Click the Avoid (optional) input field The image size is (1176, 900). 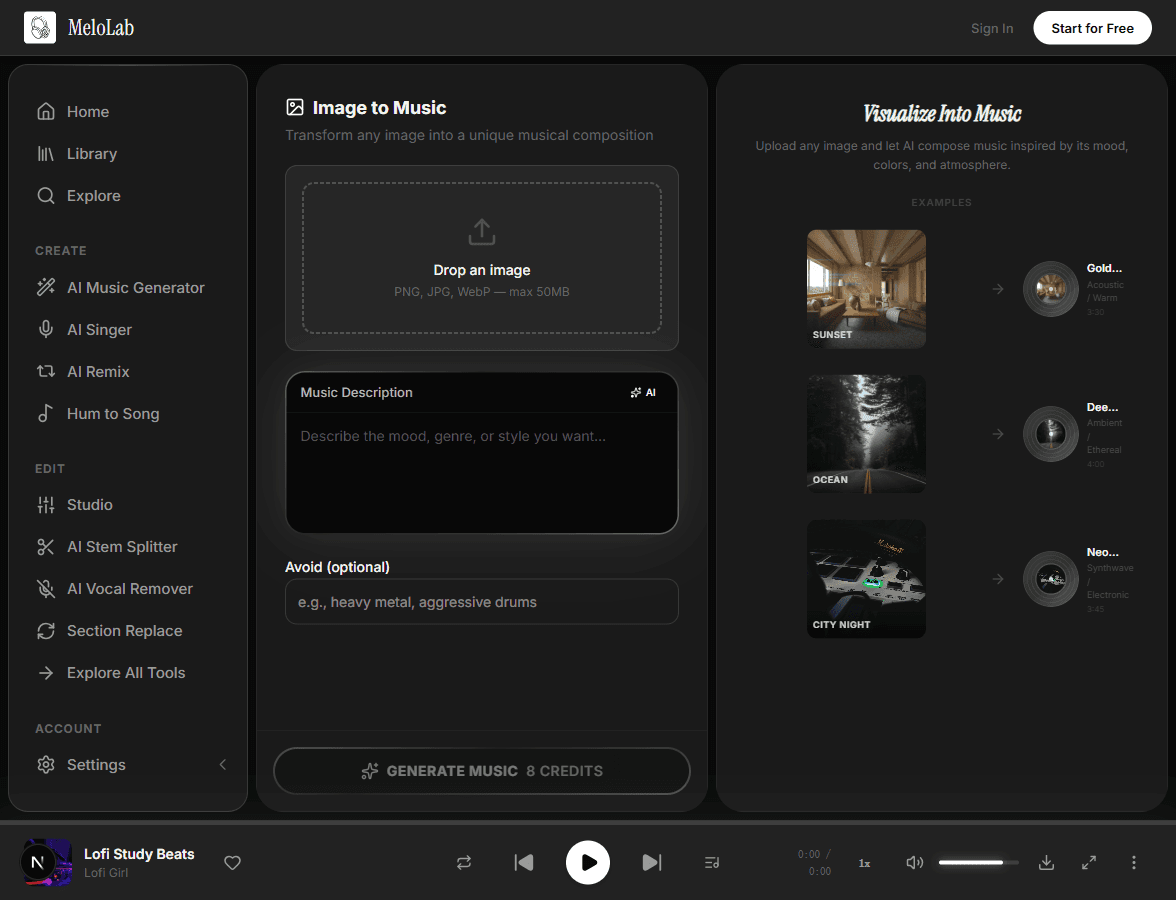pyautogui.click(x=482, y=602)
